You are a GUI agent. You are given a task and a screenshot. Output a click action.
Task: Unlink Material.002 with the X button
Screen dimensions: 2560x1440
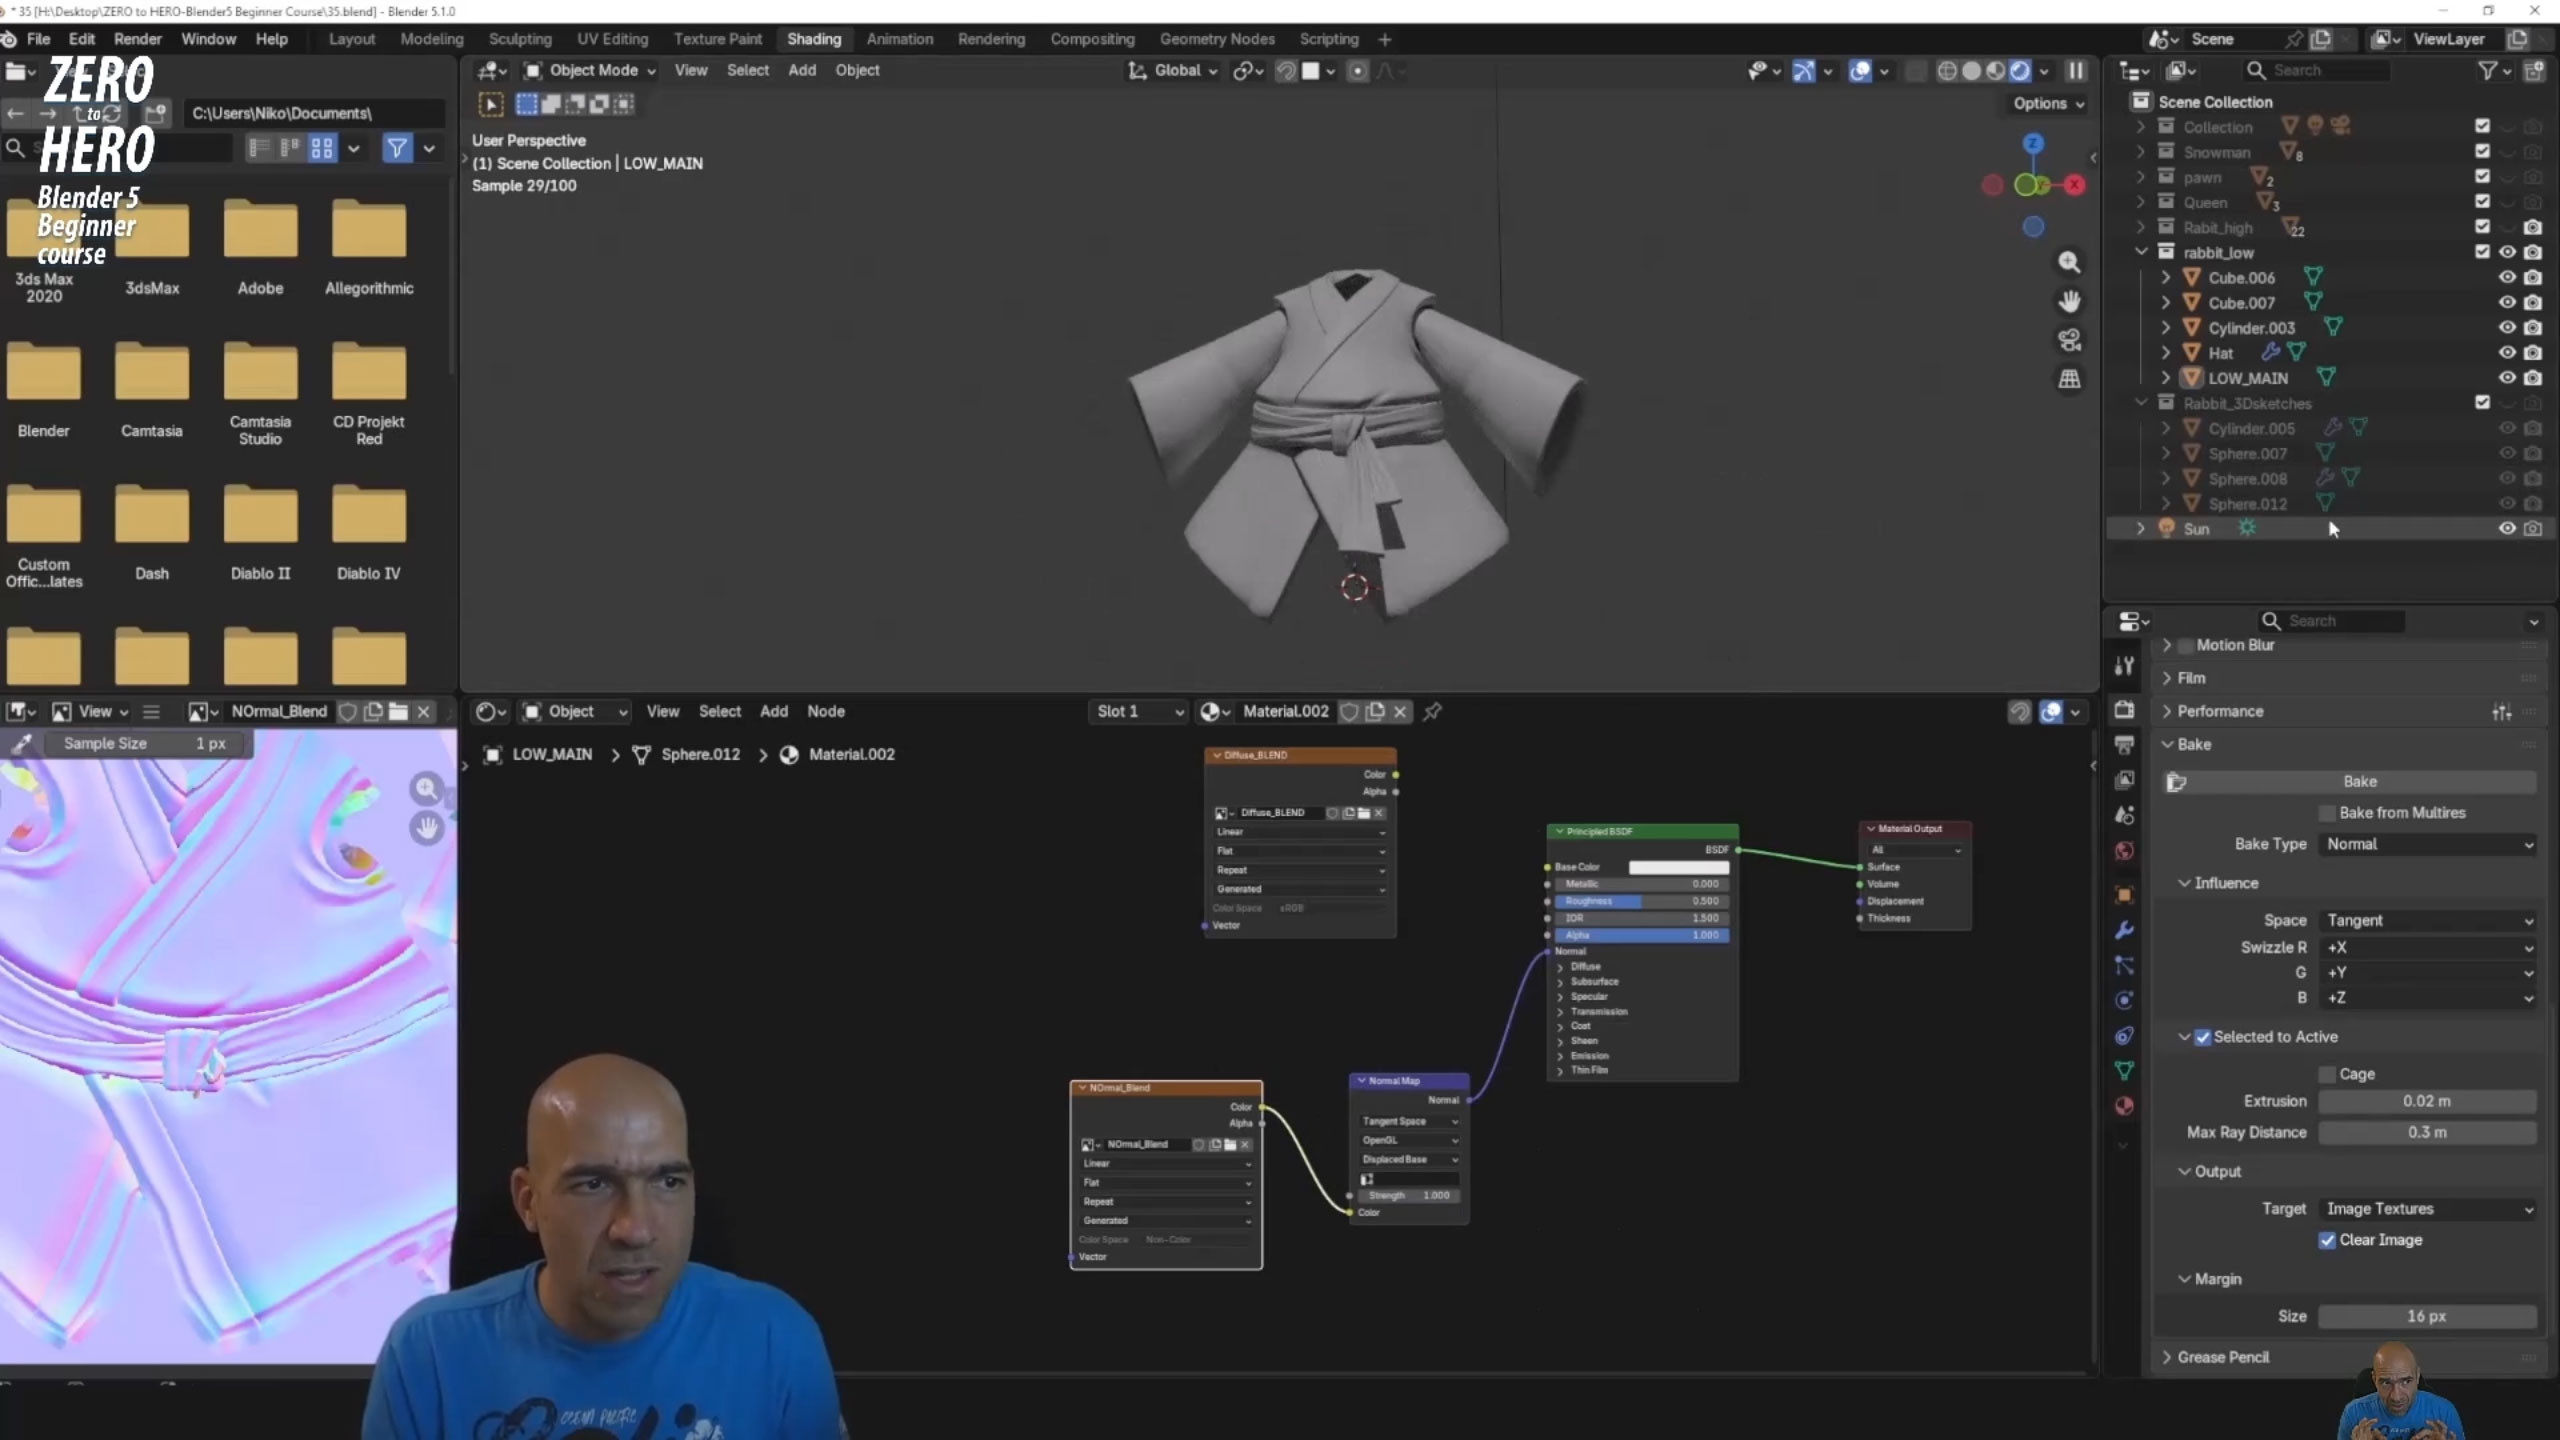coord(1400,711)
